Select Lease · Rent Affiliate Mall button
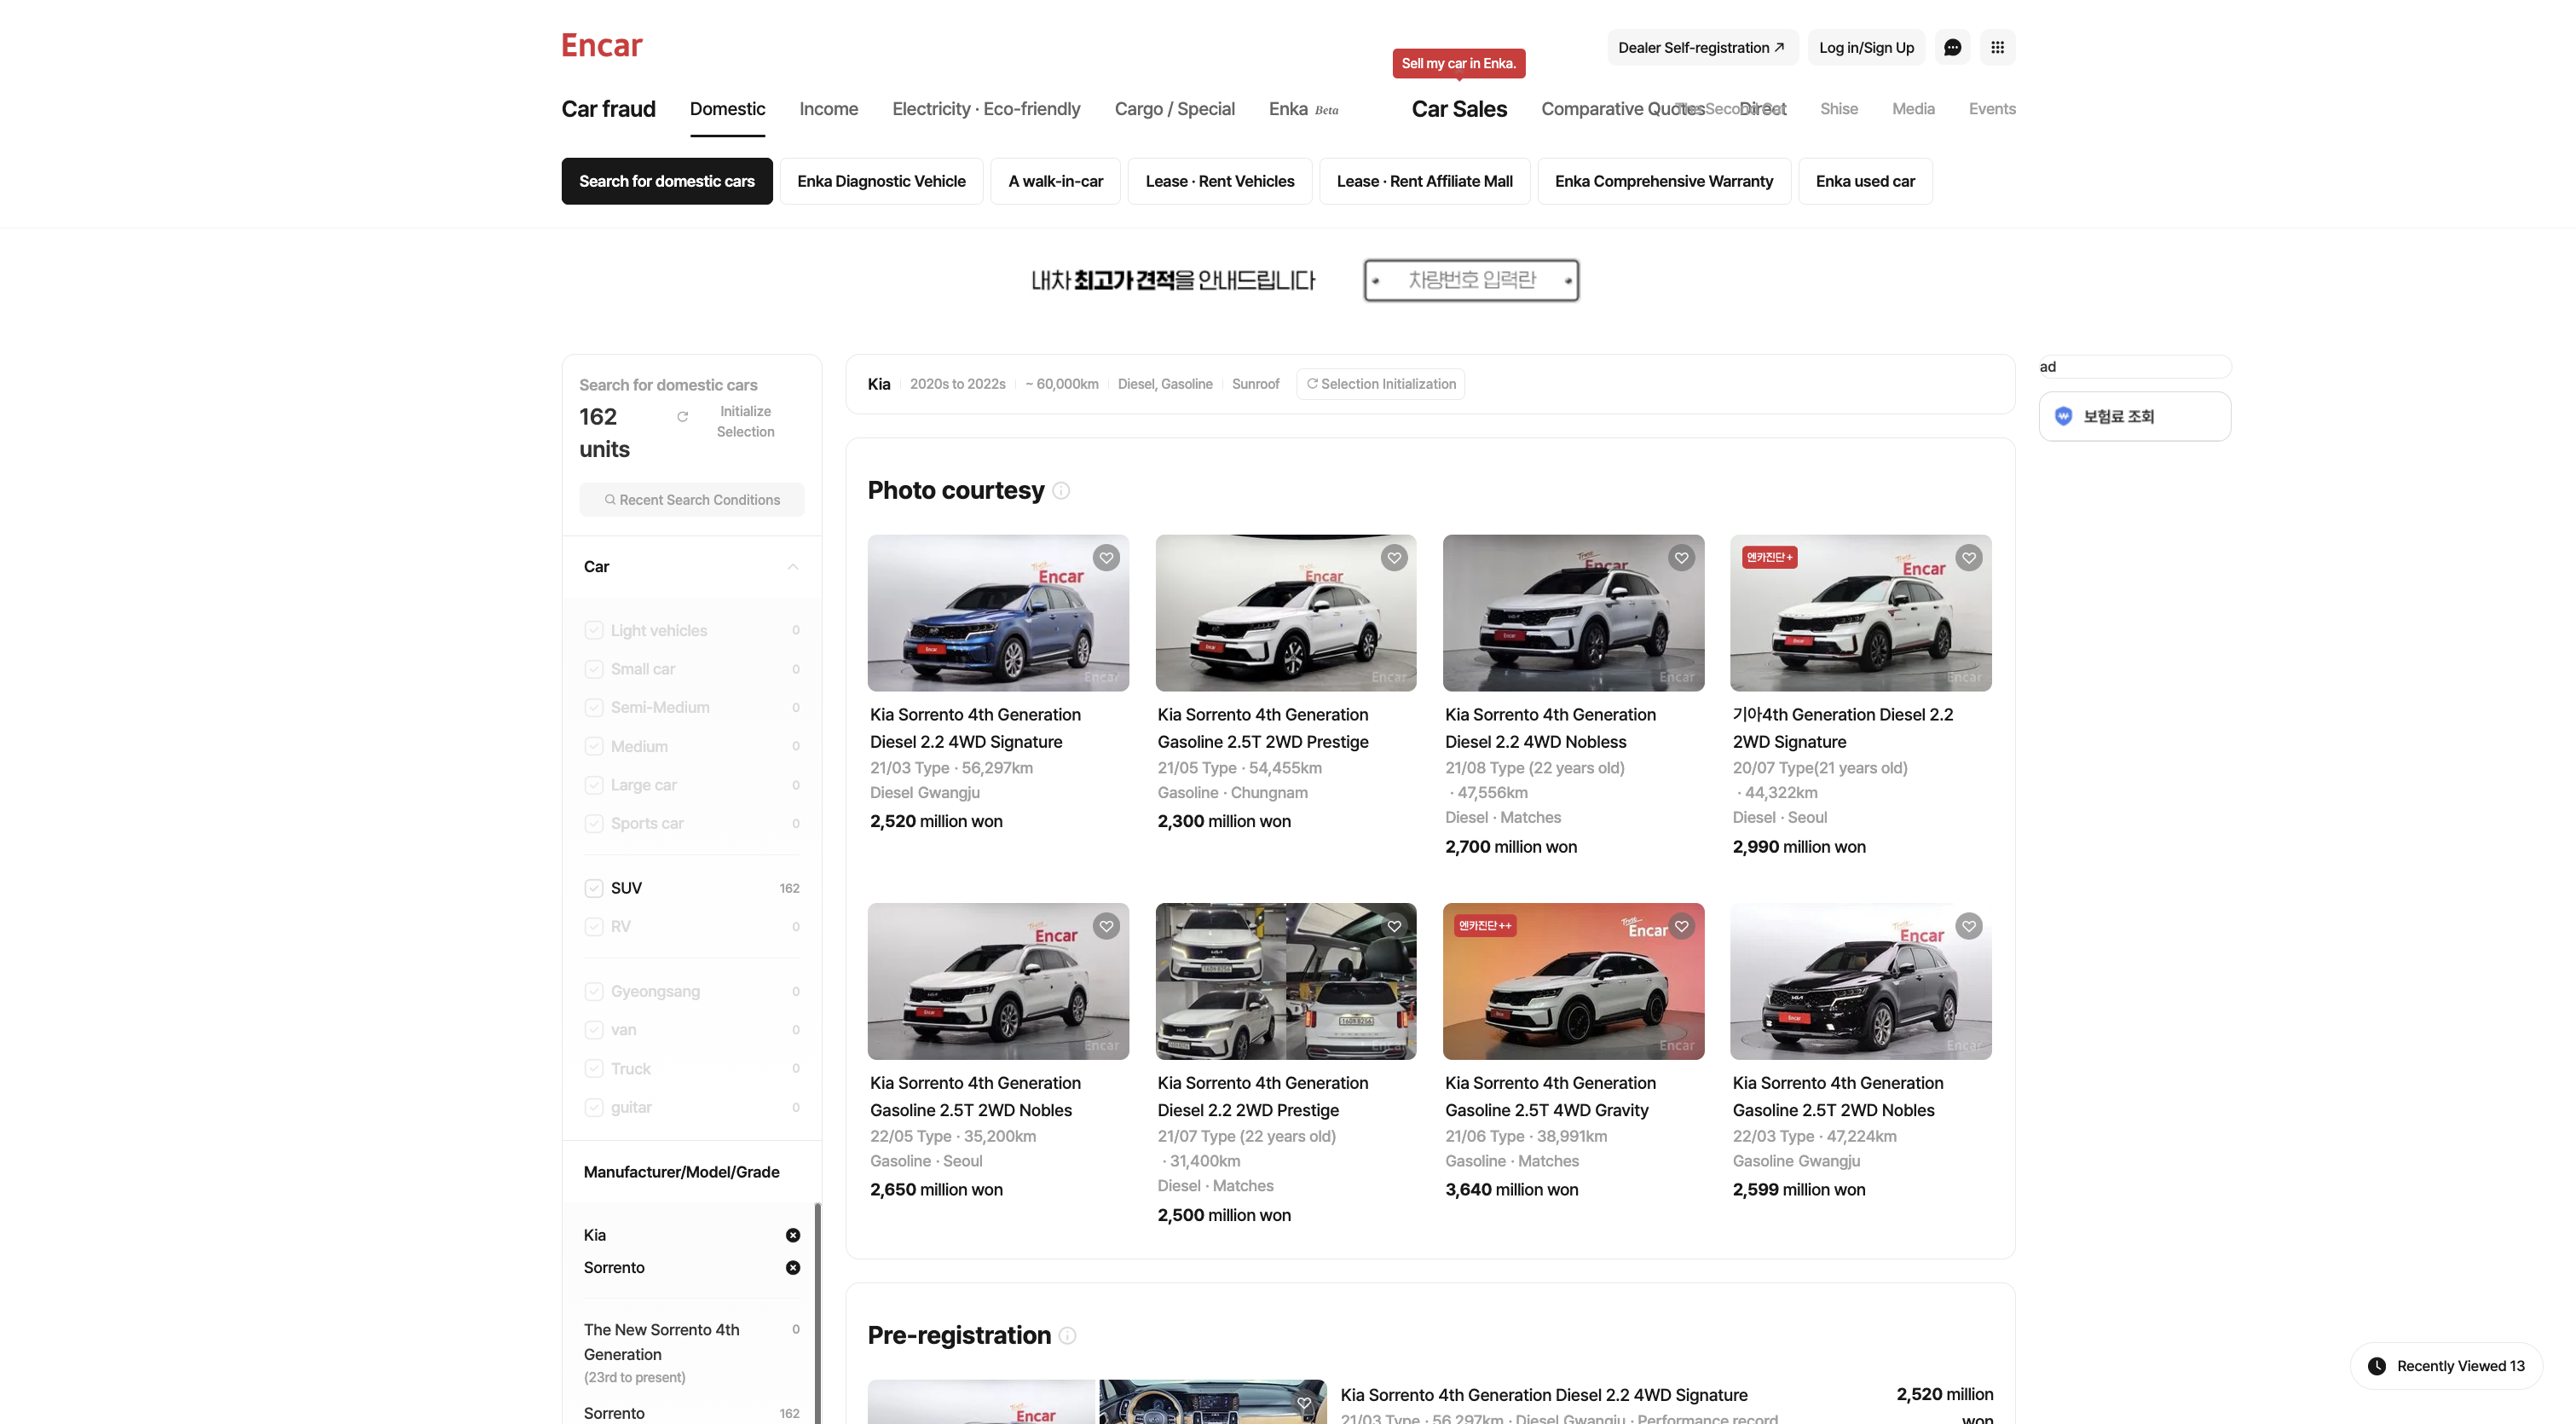Image resolution: width=2576 pixels, height=1424 pixels. 1424,181
